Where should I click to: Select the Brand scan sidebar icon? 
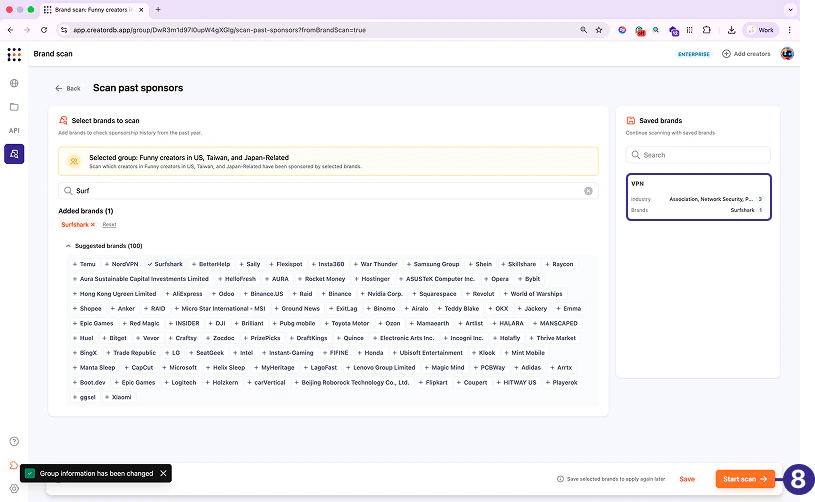(14, 154)
